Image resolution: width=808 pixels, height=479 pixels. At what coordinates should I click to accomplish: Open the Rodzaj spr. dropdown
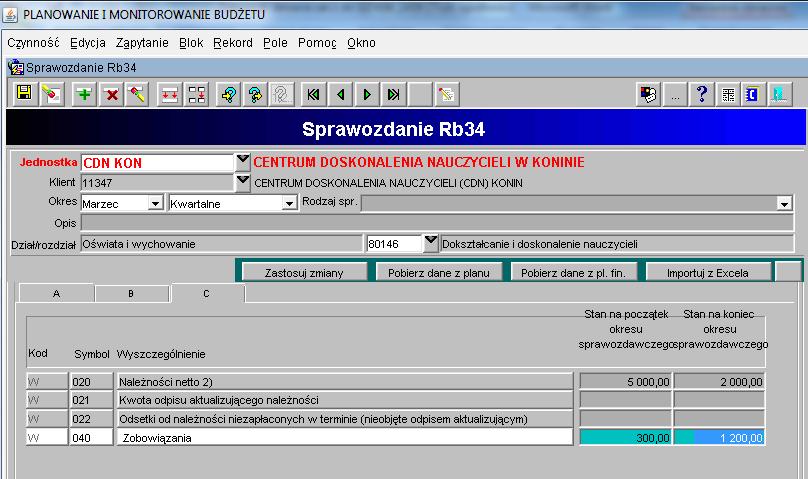(x=784, y=204)
